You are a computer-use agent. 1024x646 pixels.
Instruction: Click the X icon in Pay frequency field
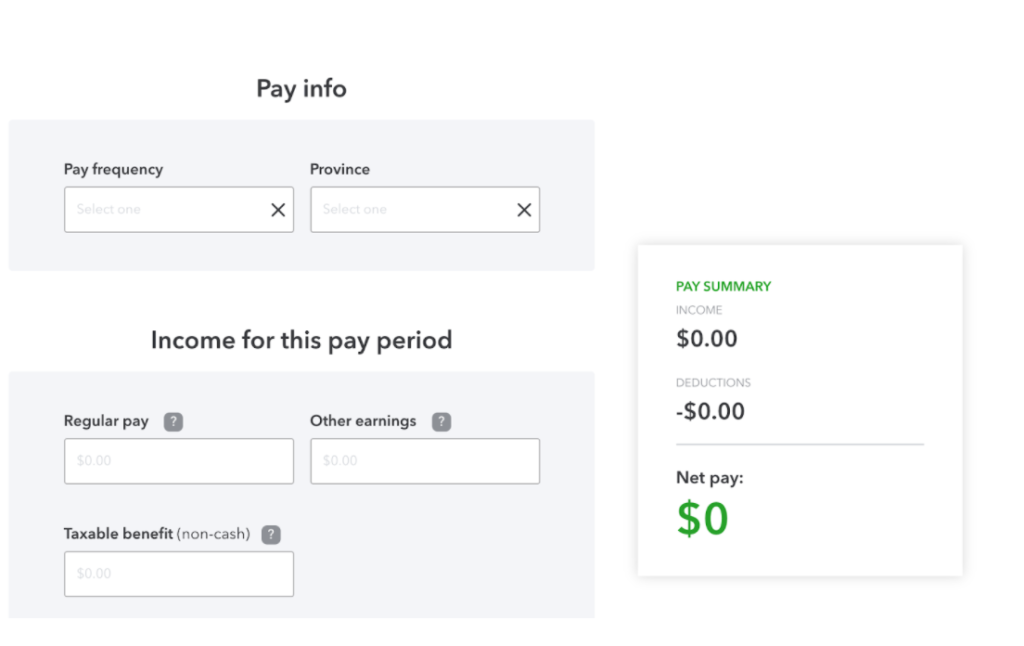278,210
